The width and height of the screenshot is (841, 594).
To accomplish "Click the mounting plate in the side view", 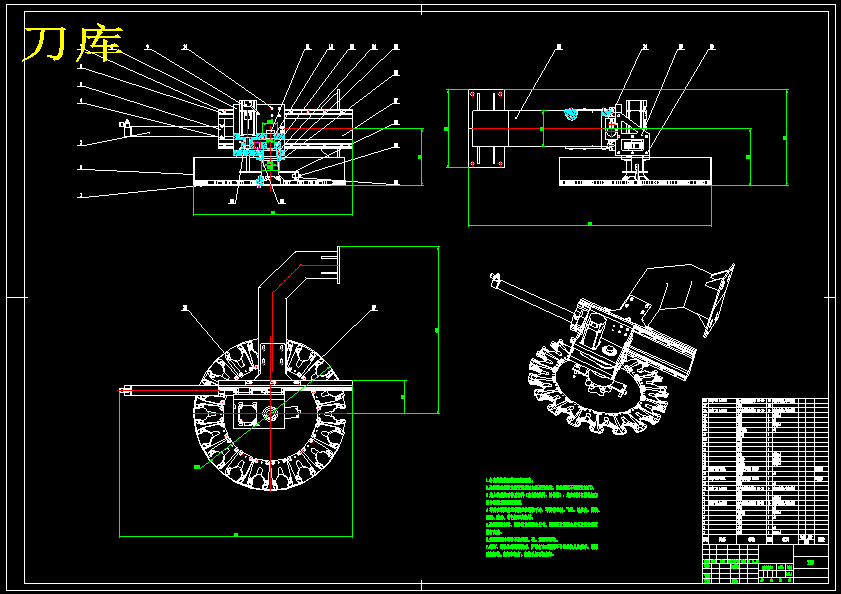I will coord(487,128).
